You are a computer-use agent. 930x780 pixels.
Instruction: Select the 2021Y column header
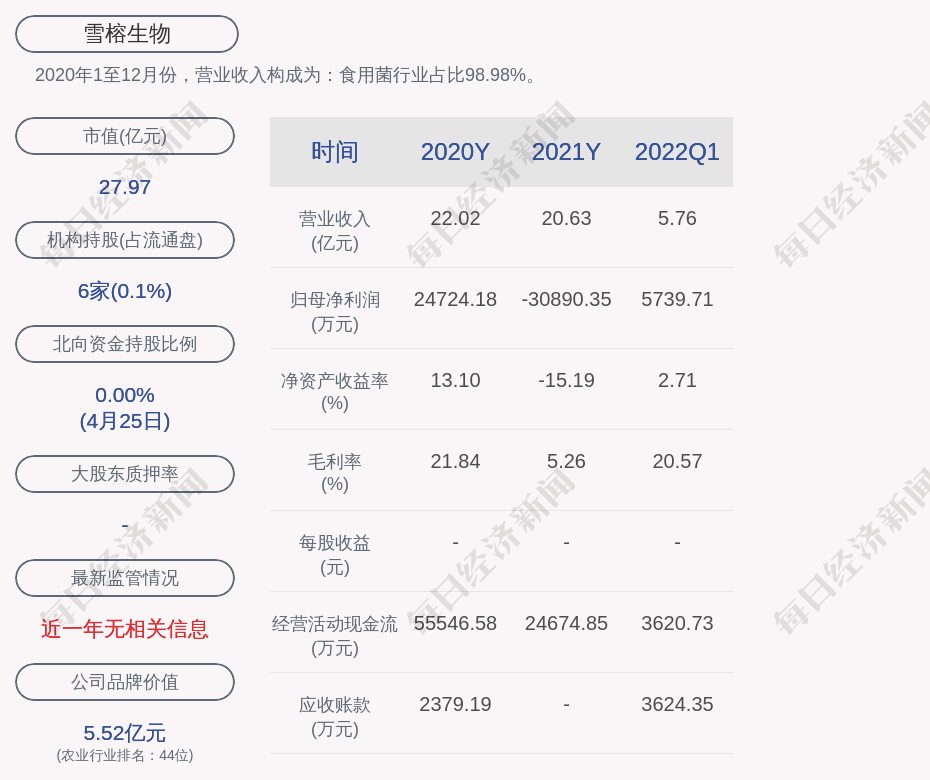click(566, 152)
